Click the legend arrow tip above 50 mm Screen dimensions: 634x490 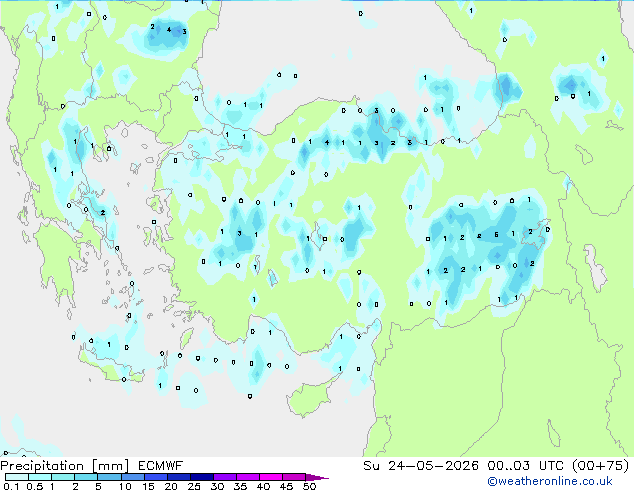[x=317, y=477]
